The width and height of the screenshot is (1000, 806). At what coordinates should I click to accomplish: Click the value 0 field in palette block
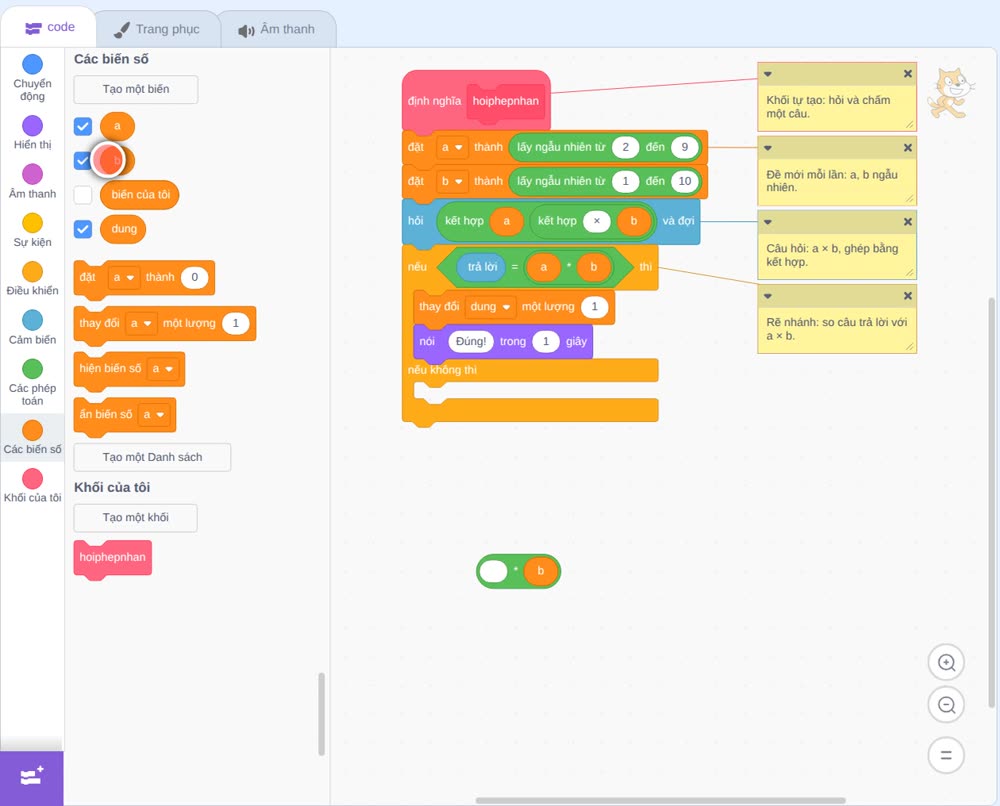coord(195,277)
